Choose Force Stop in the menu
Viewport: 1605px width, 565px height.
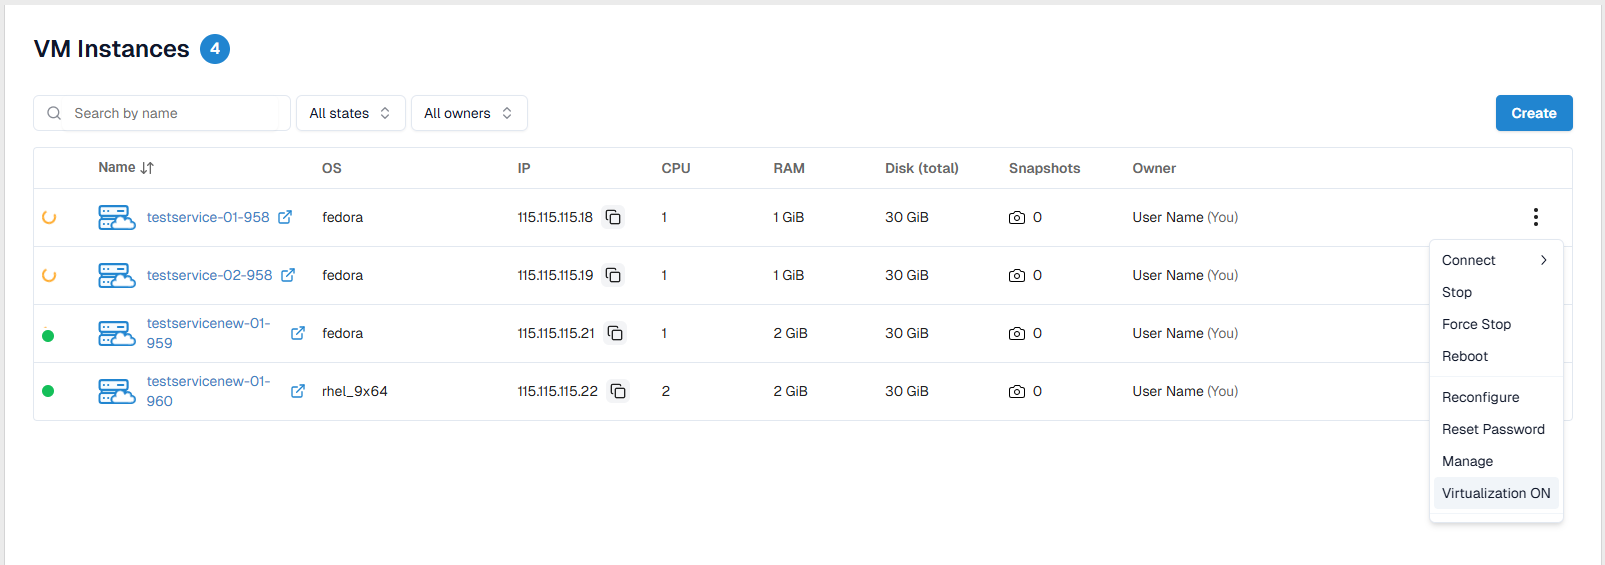(1476, 324)
